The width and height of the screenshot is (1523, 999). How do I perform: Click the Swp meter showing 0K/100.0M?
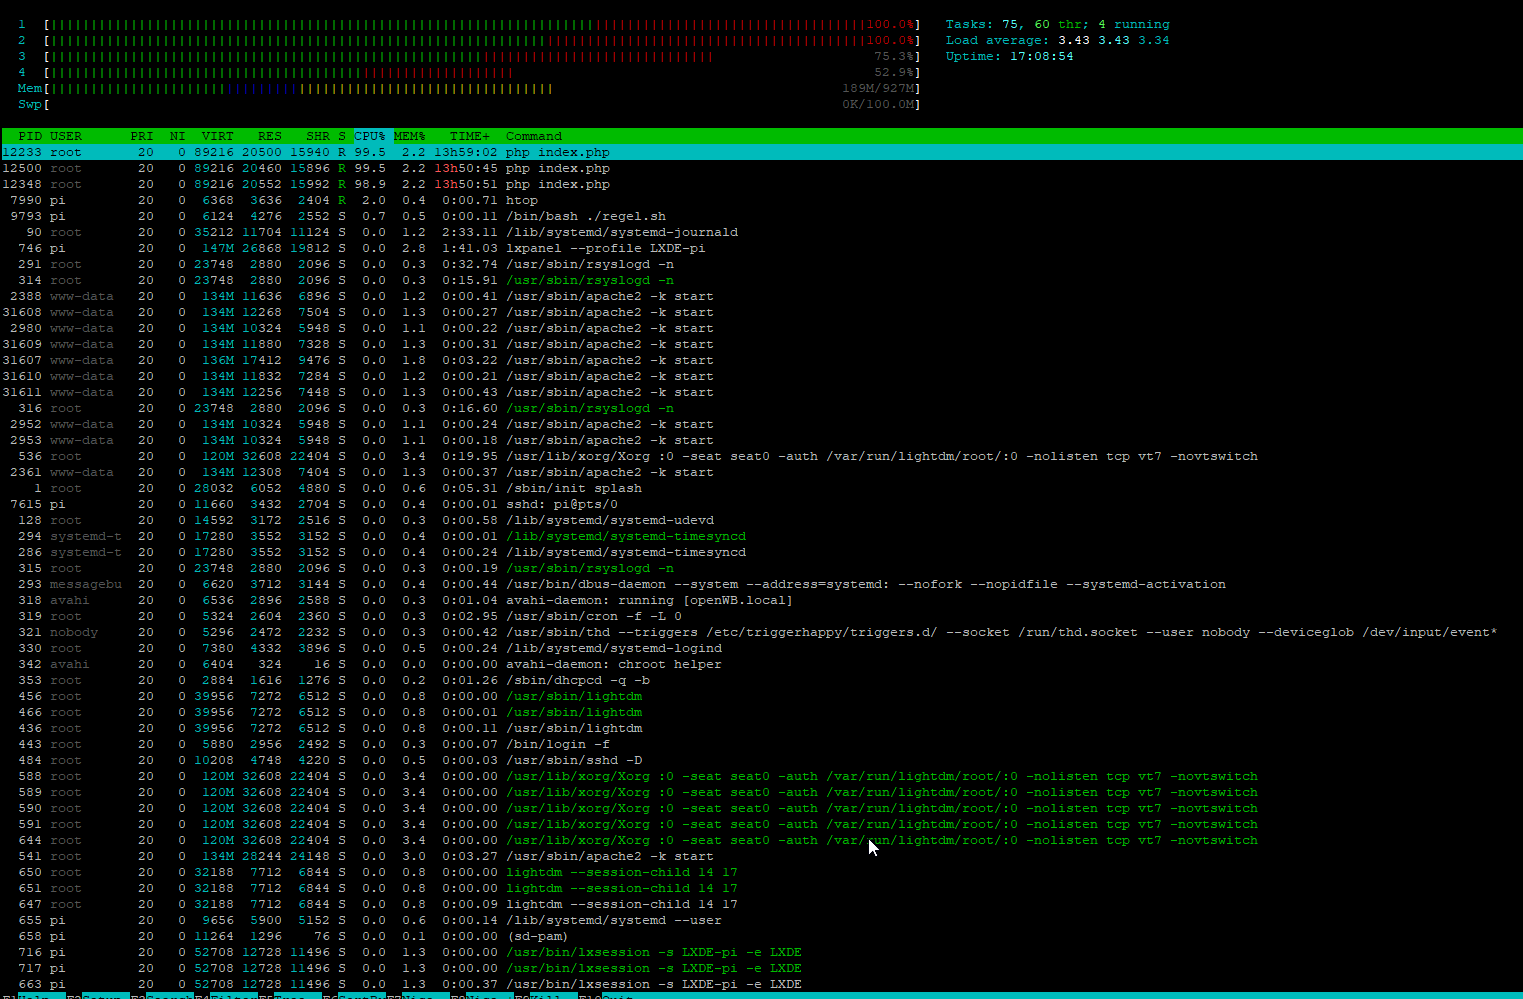(469, 104)
